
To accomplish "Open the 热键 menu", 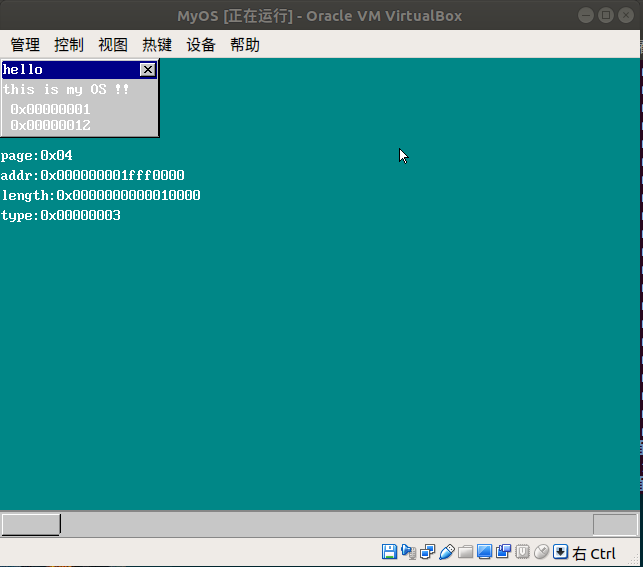I will 157,45.
